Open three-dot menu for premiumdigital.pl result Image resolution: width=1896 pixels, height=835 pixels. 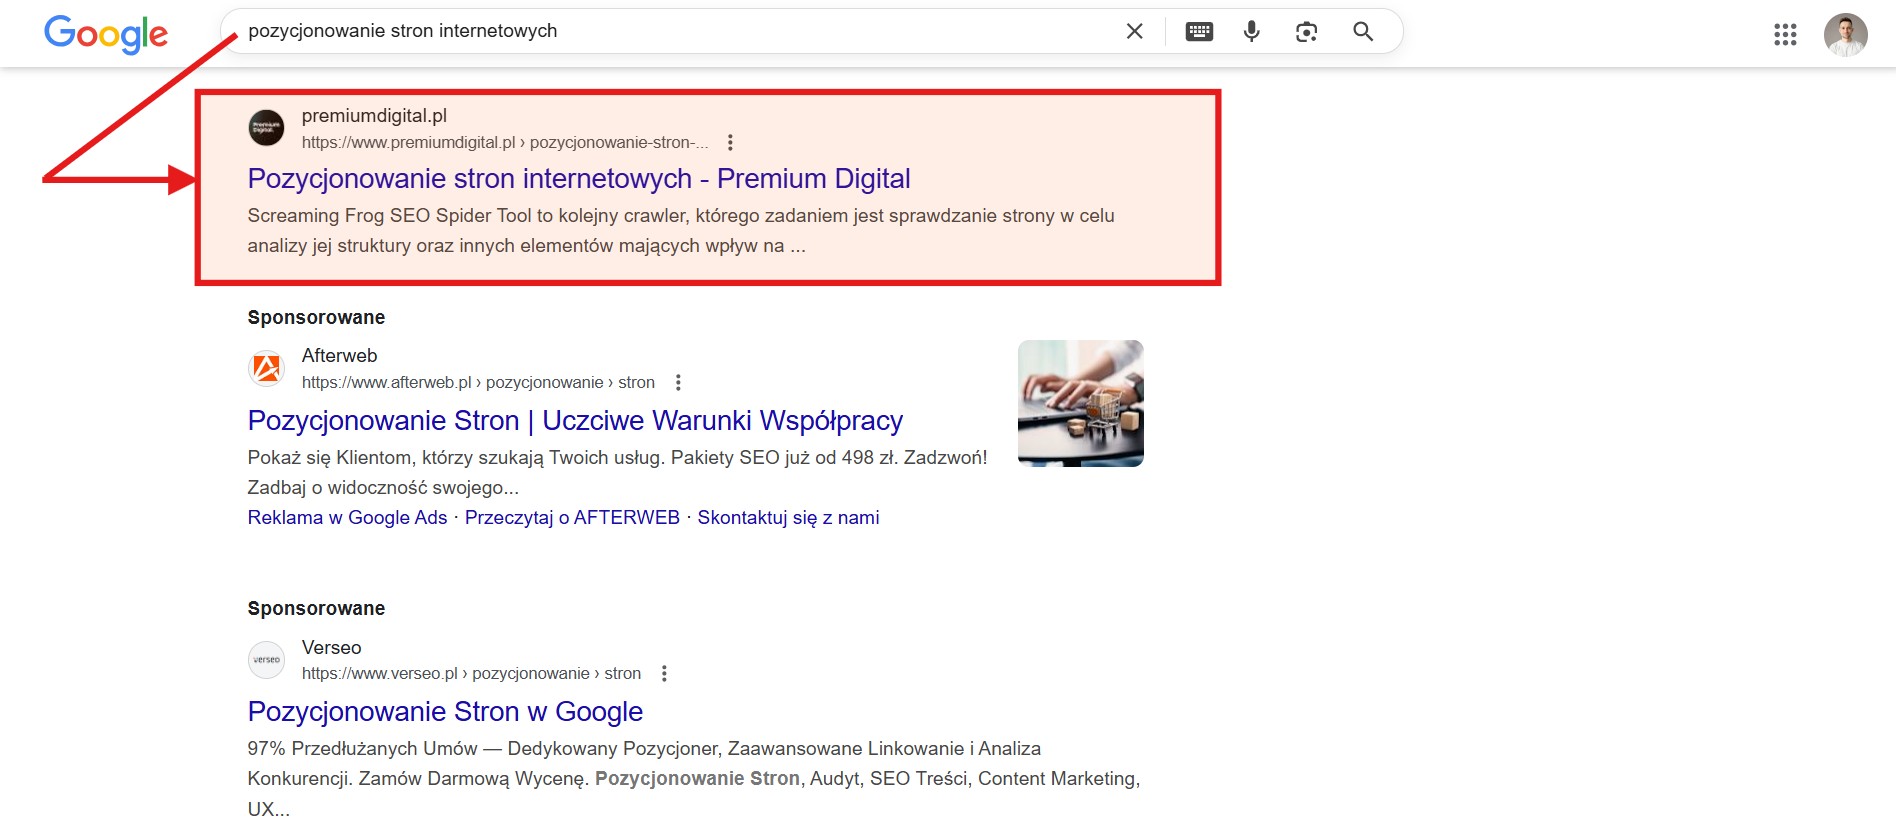click(730, 143)
